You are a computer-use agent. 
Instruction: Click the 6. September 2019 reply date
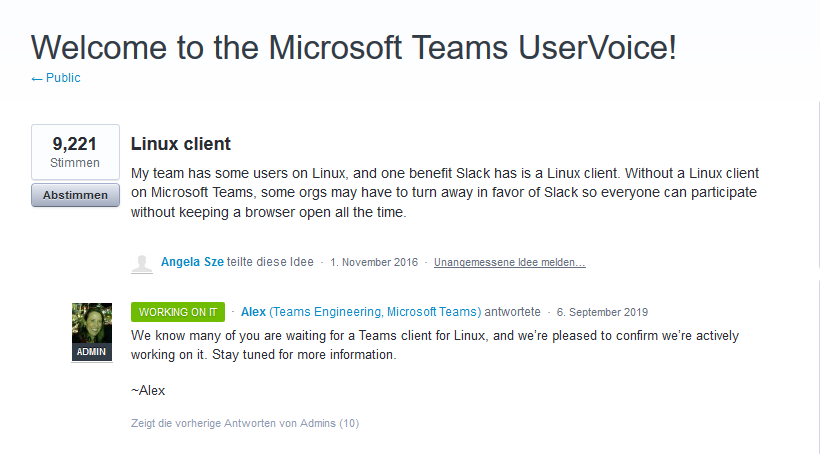click(602, 312)
